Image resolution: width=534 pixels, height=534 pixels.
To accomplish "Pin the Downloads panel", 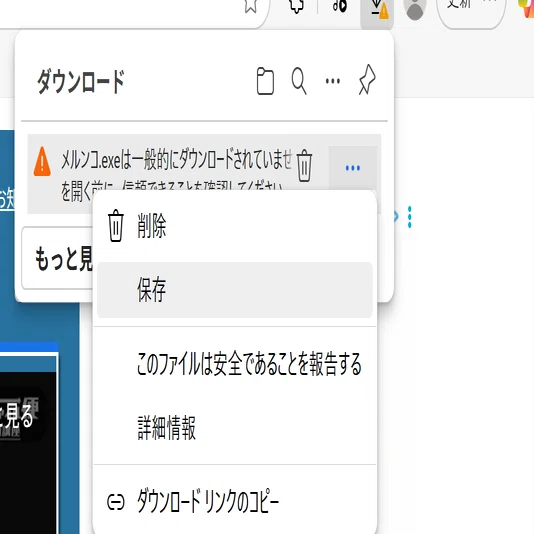I will (x=367, y=80).
